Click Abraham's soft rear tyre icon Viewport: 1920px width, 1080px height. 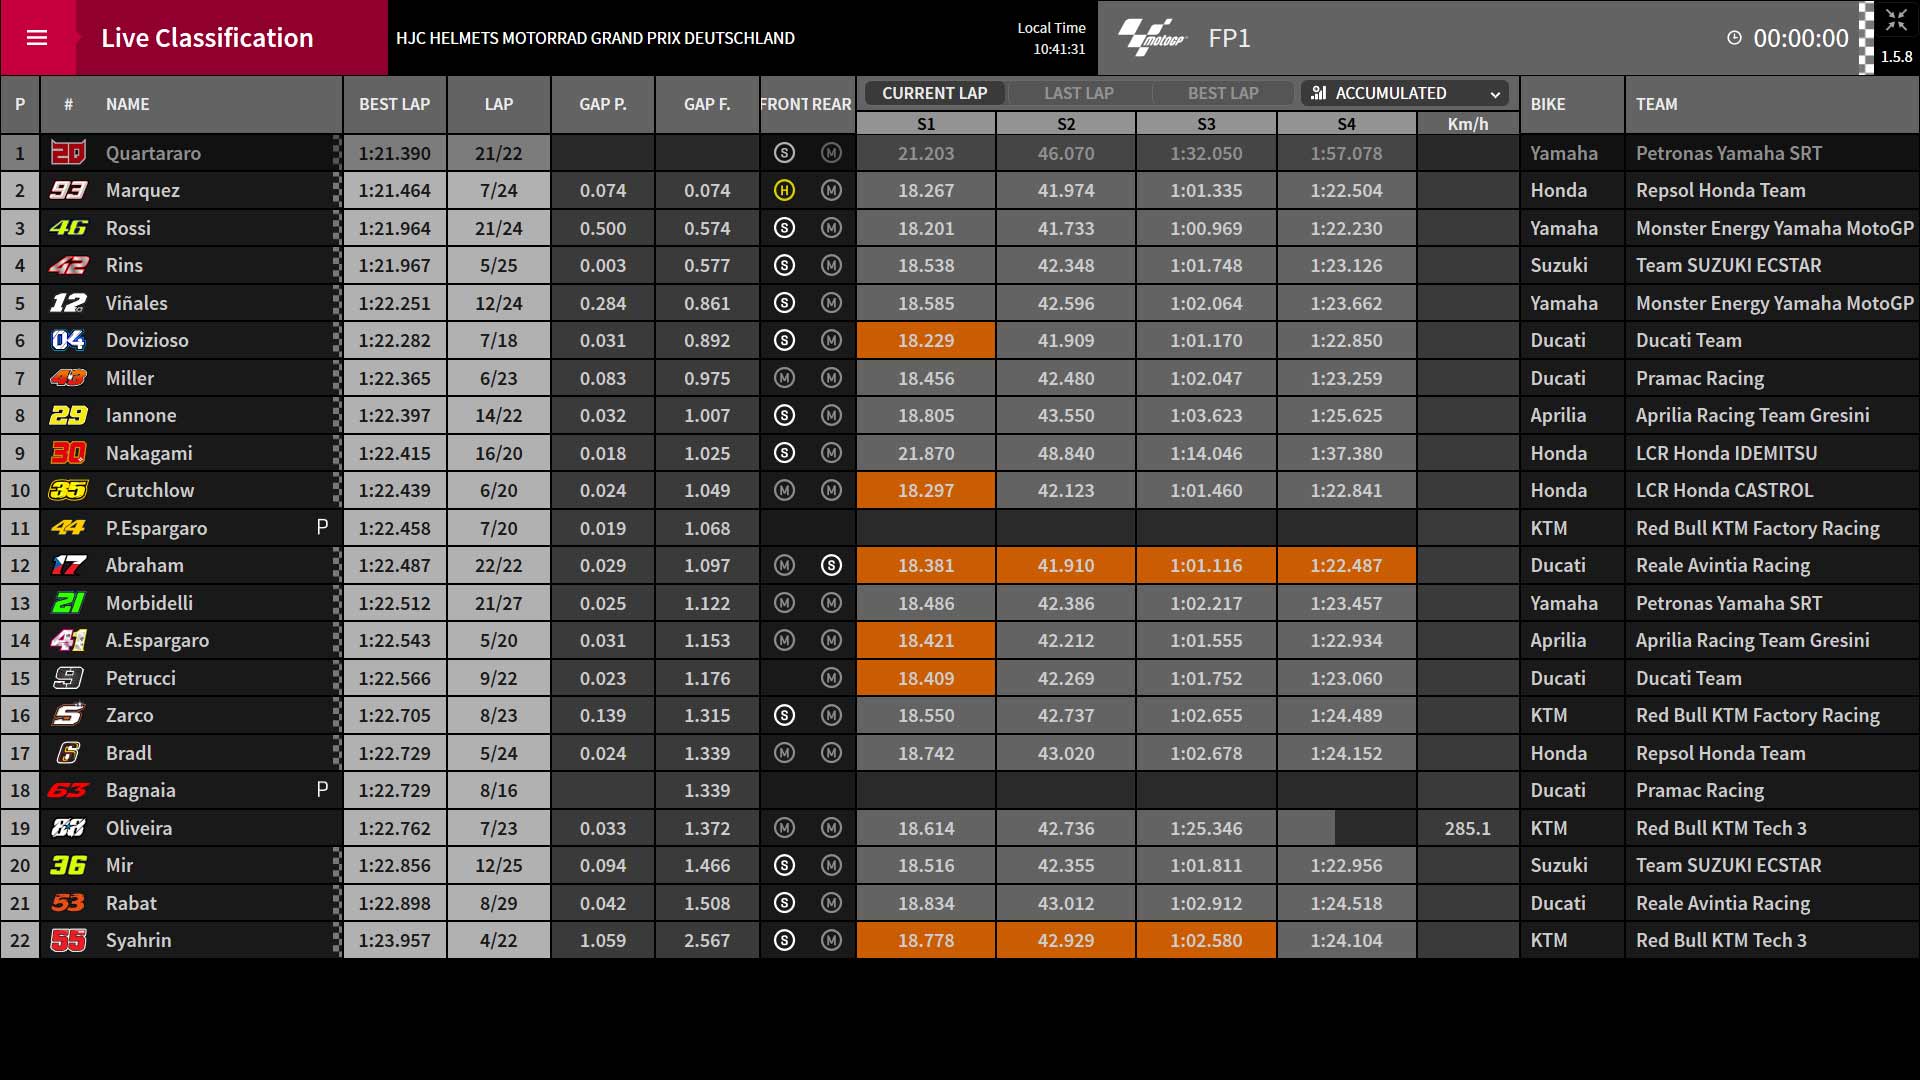[x=831, y=565]
